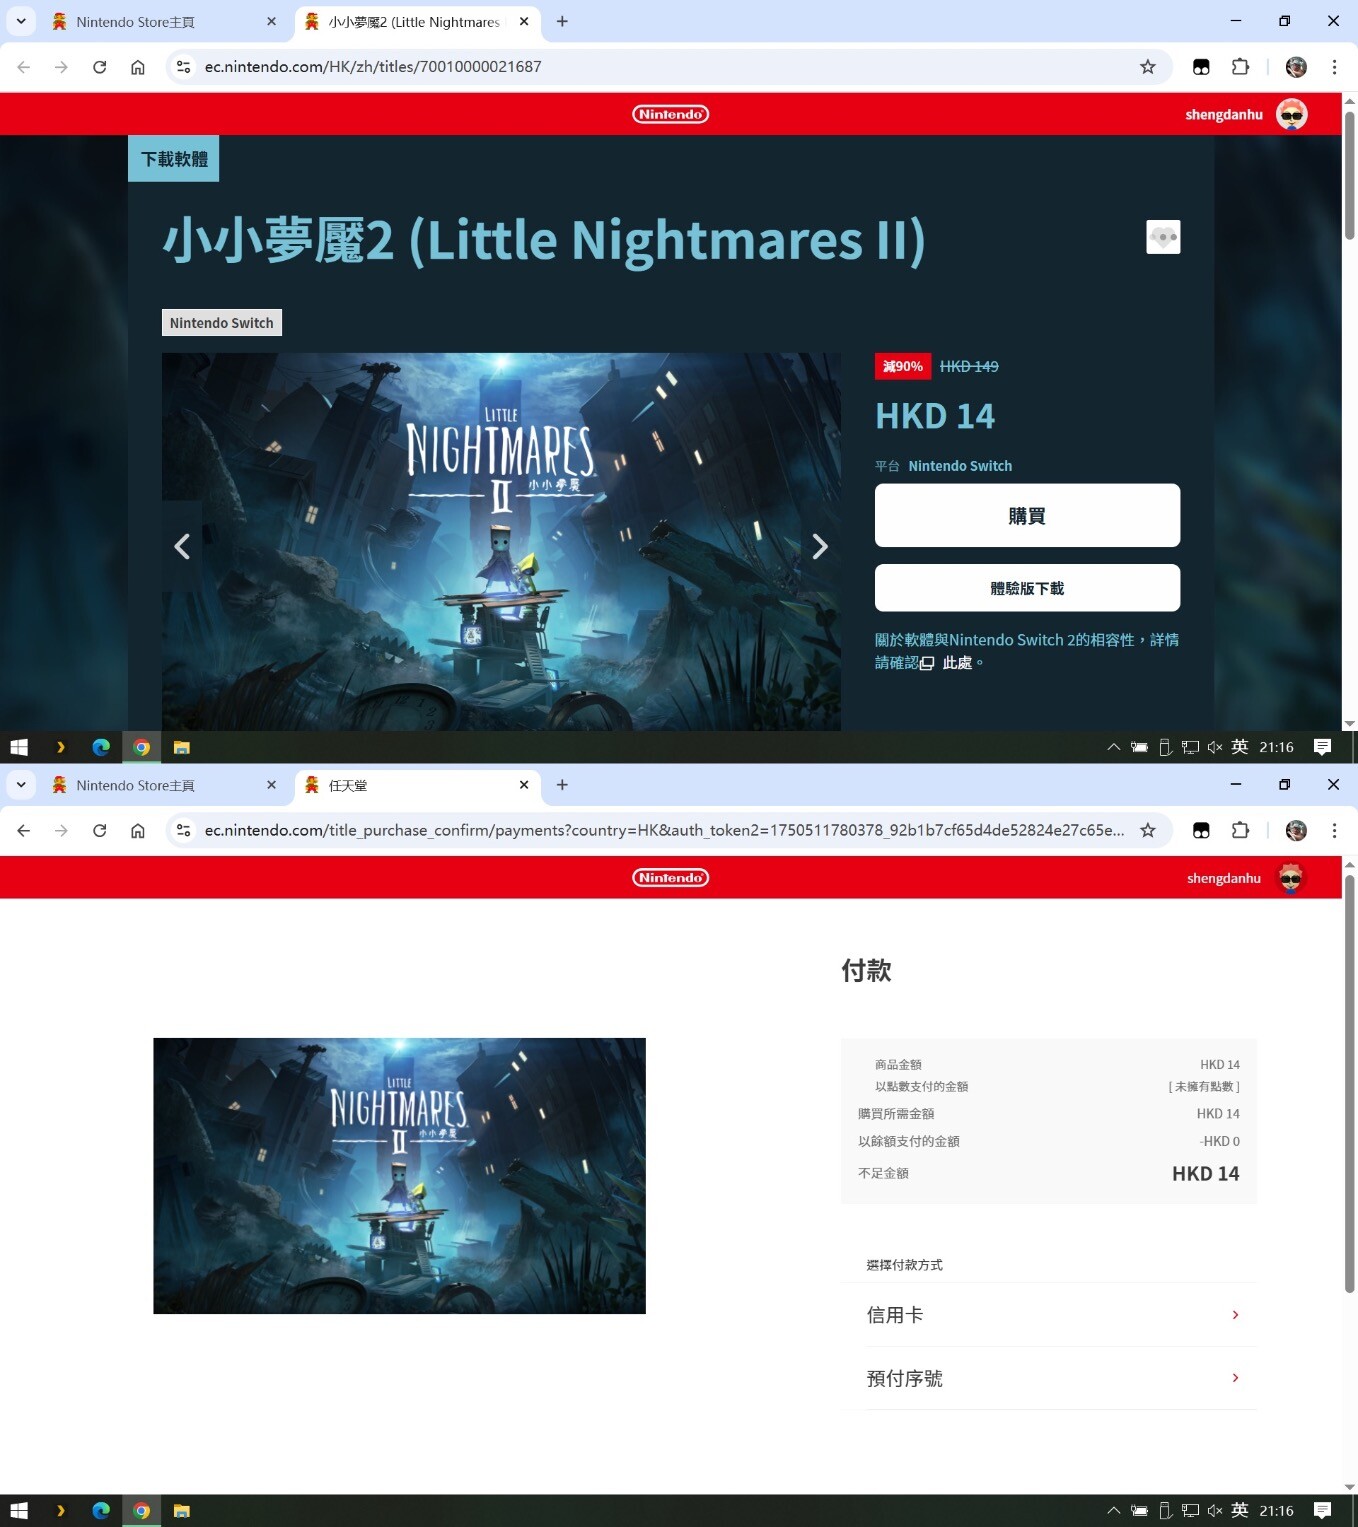
Task: Show hidden tray icons in the lower taskbar
Action: click(1113, 1511)
